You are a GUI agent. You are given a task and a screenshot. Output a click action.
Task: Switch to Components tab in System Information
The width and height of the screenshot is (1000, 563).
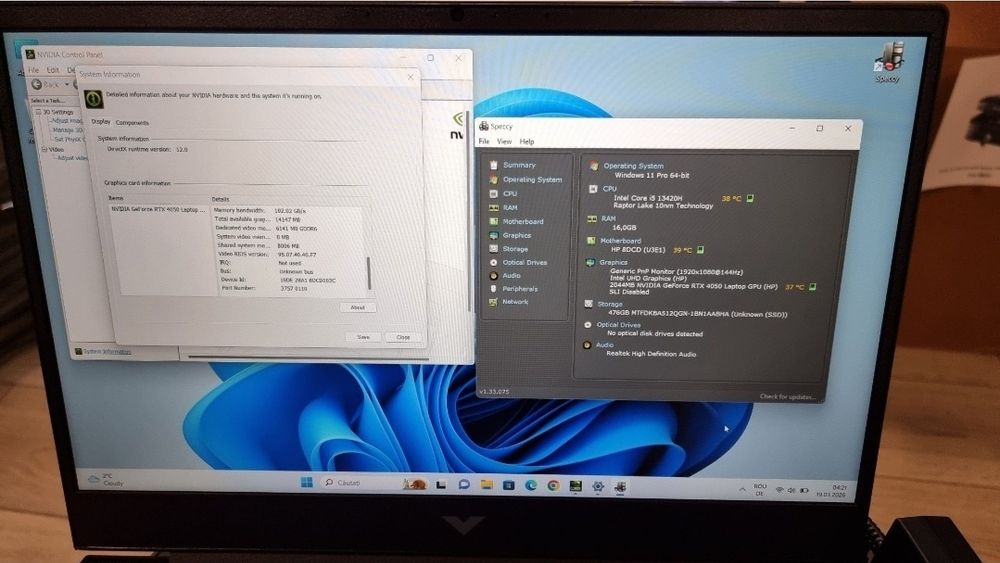[x=132, y=122]
